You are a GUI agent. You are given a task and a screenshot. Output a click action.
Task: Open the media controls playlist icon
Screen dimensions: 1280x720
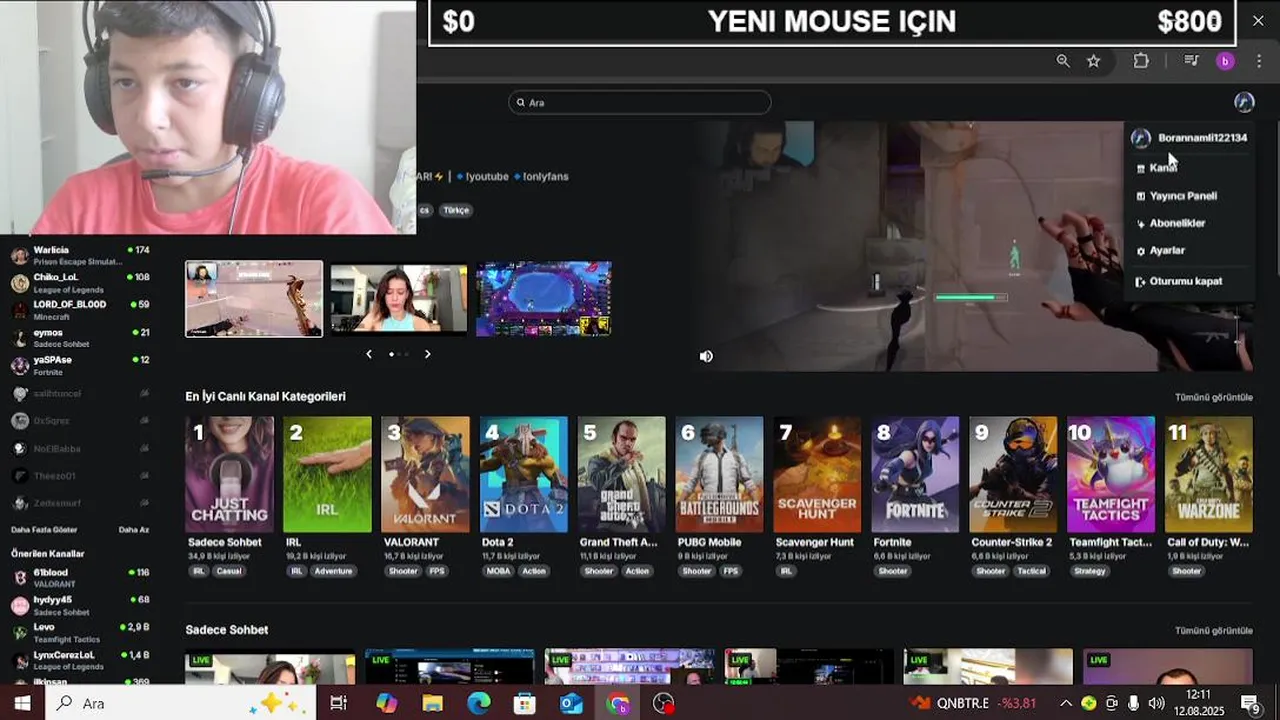pyautogui.click(x=1191, y=61)
